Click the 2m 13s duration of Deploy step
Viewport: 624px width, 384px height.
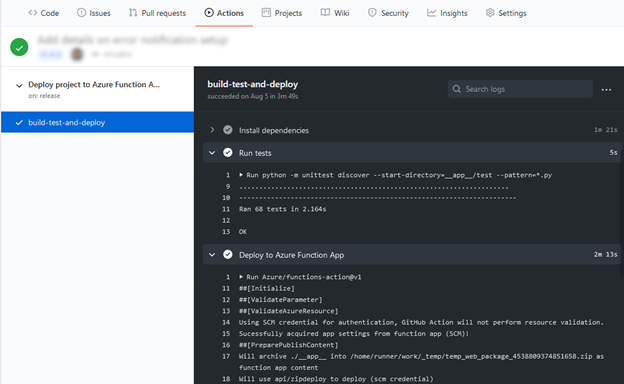point(605,255)
